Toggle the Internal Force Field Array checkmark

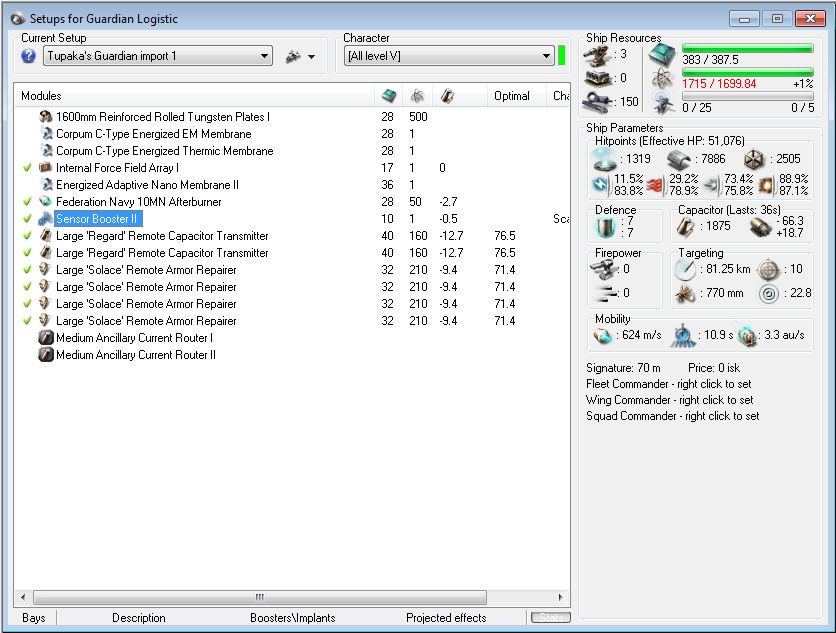click(28, 167)
